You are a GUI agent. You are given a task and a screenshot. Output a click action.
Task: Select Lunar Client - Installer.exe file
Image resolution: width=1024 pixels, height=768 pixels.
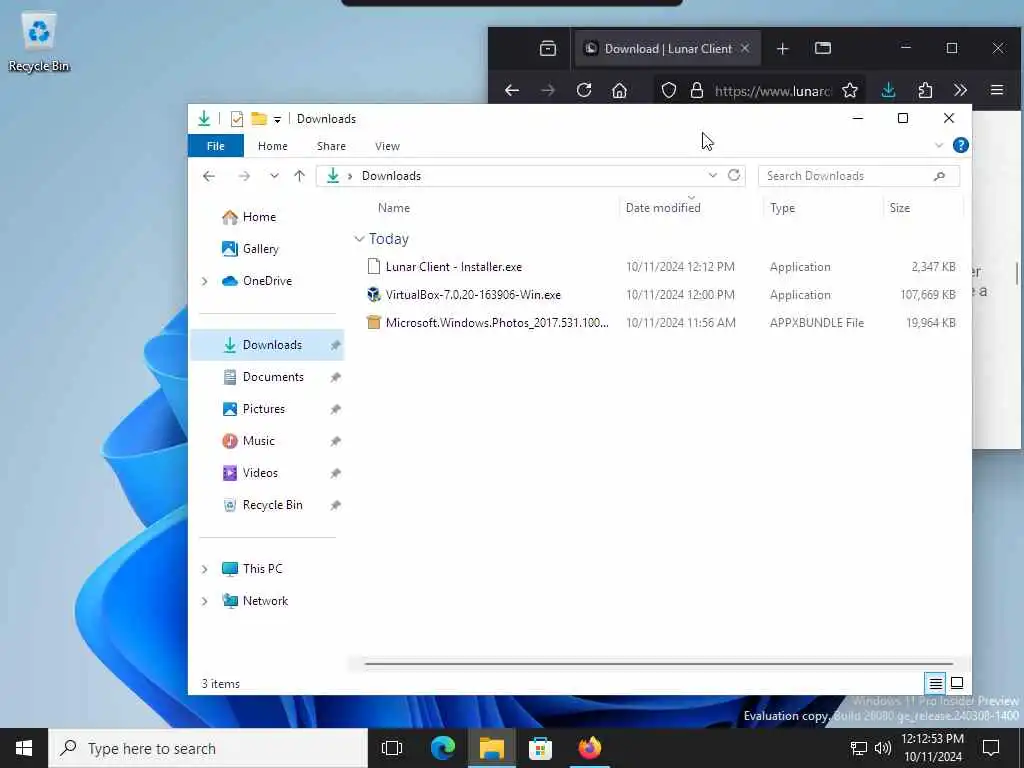tap(454, 266)
